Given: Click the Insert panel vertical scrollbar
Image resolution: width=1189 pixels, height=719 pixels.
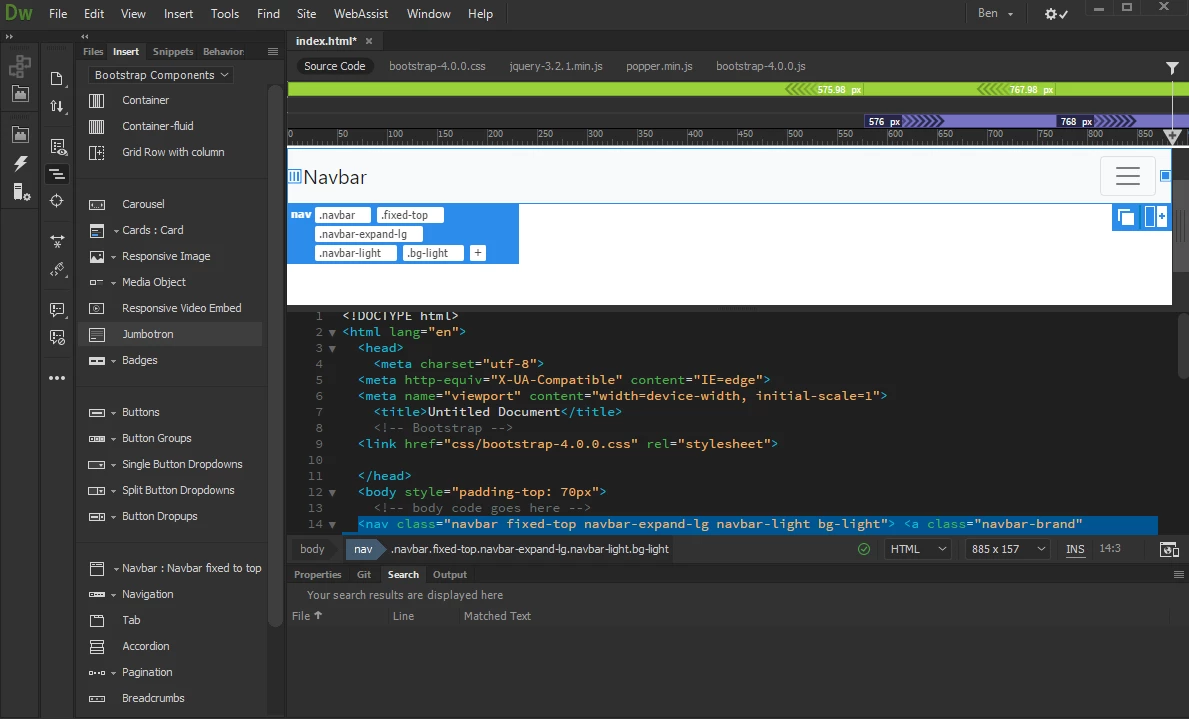Looking at the screenshot, I should click(275, 356).
